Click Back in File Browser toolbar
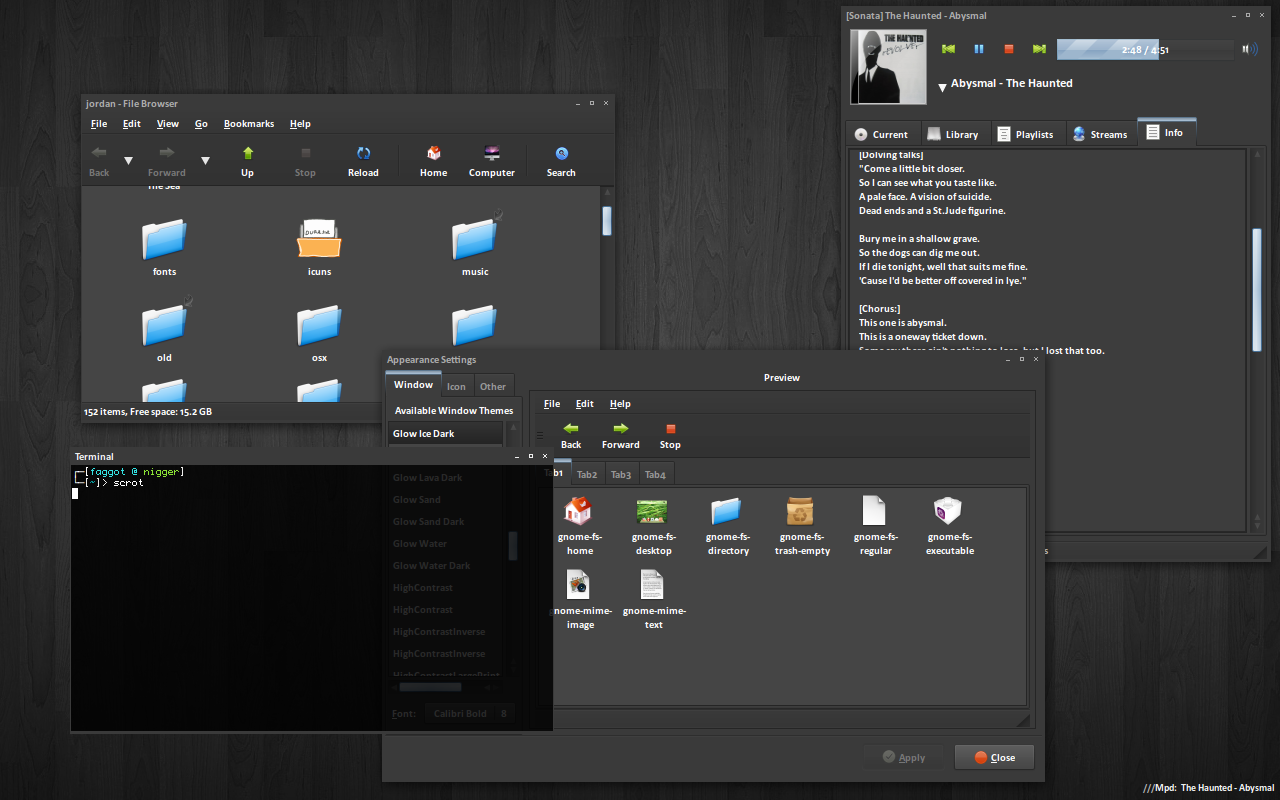Screen dimensions: 1280x800 pos(99,161)
